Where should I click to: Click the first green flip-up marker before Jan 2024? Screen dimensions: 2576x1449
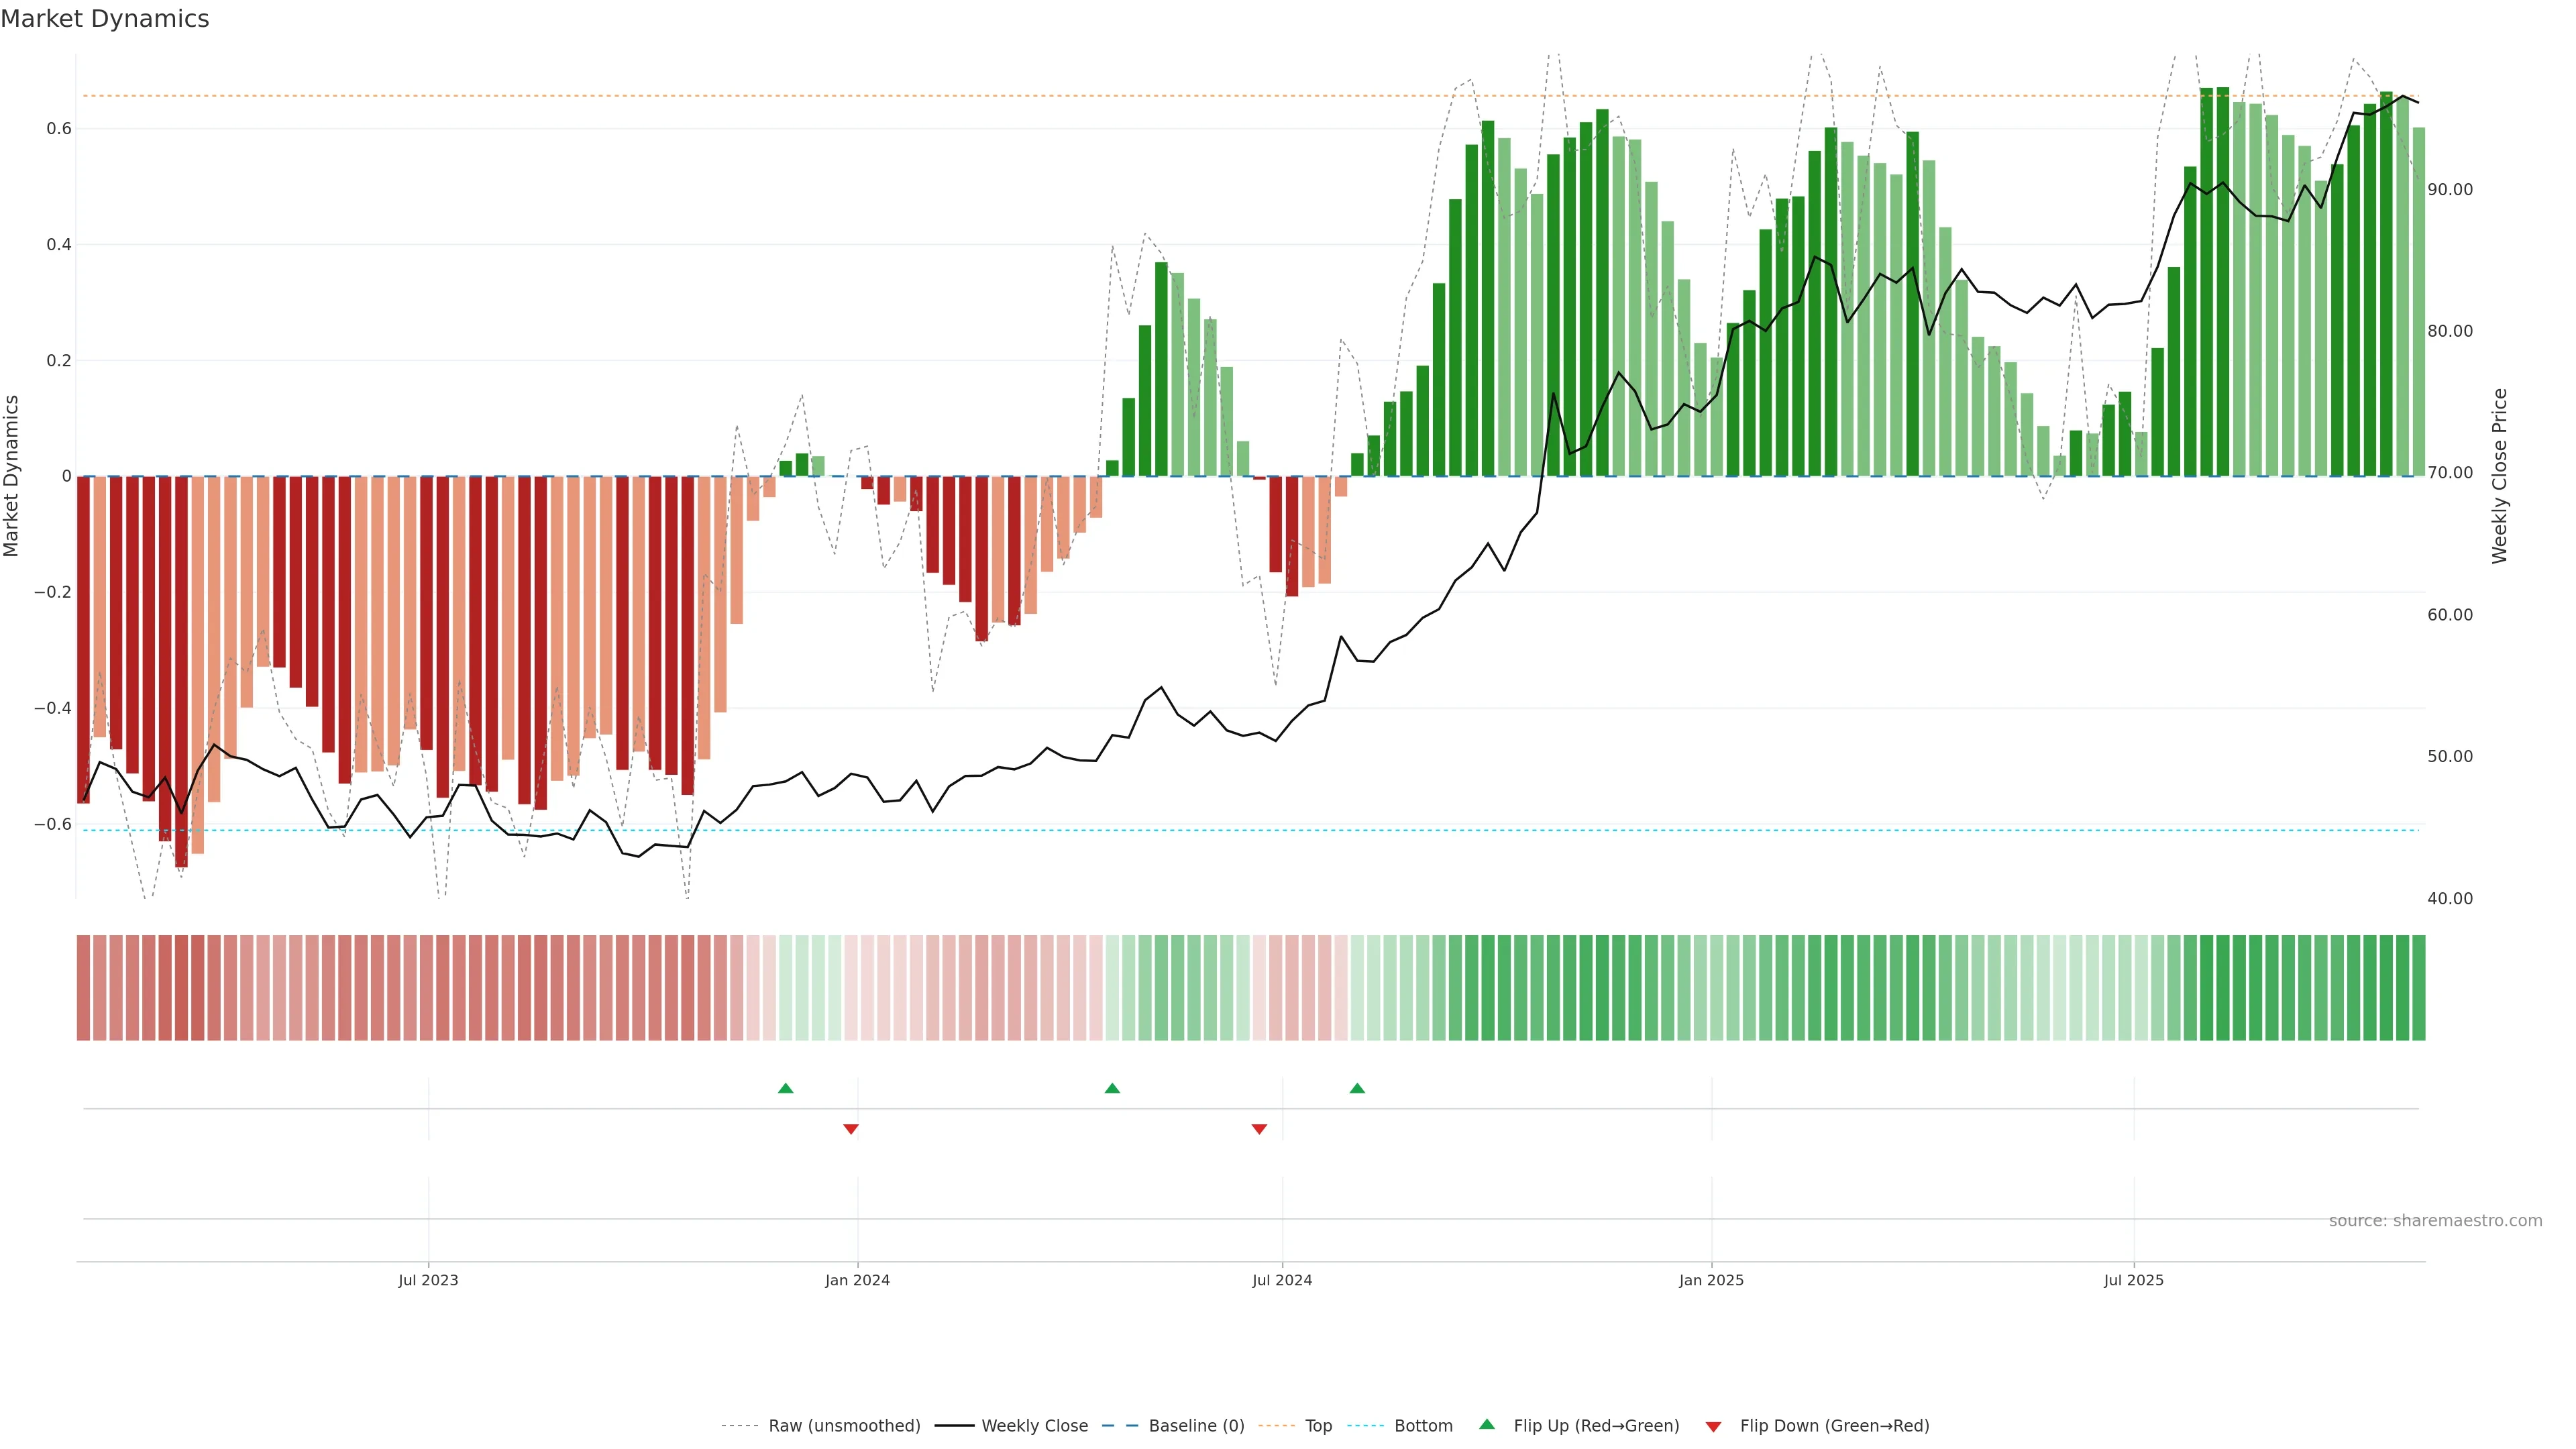pyautogui.click(x=785, y=1088)
